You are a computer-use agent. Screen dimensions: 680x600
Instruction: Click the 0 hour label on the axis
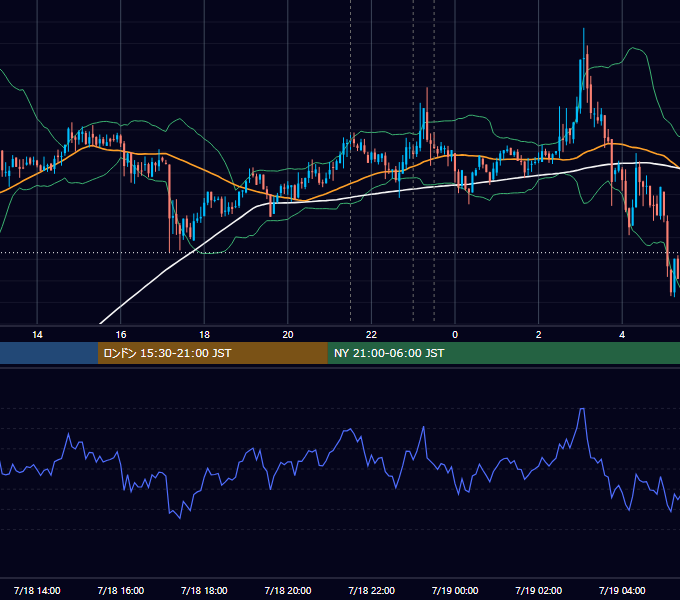tap(455, 335)
